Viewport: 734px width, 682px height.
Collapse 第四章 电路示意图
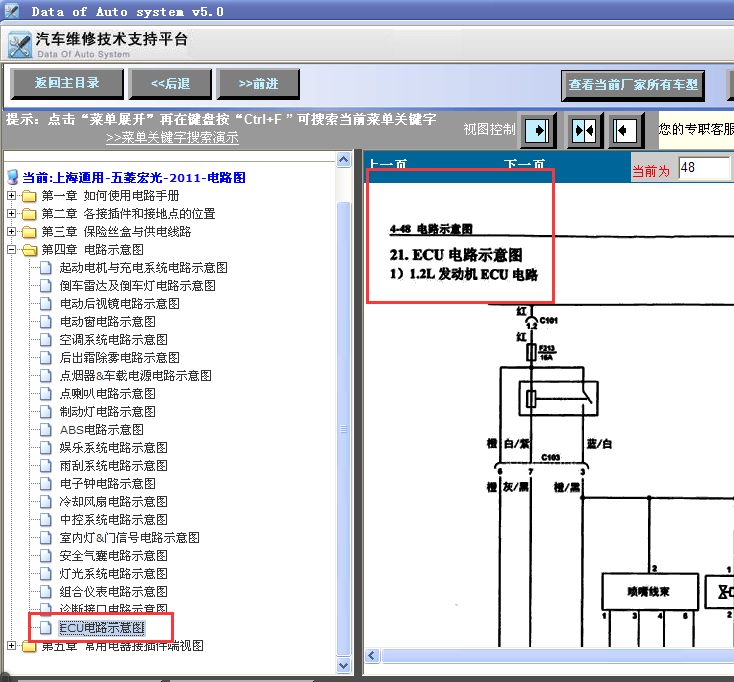point(12,249)
